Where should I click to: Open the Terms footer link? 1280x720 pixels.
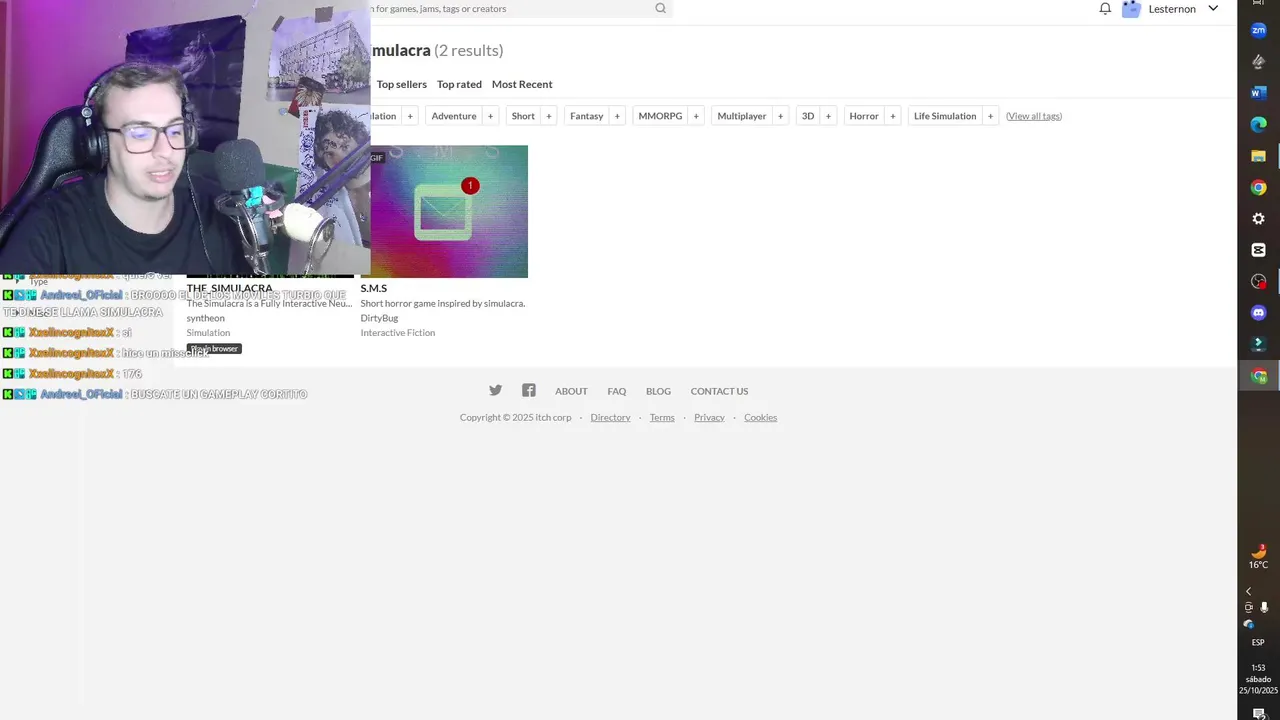coord(662,417)
